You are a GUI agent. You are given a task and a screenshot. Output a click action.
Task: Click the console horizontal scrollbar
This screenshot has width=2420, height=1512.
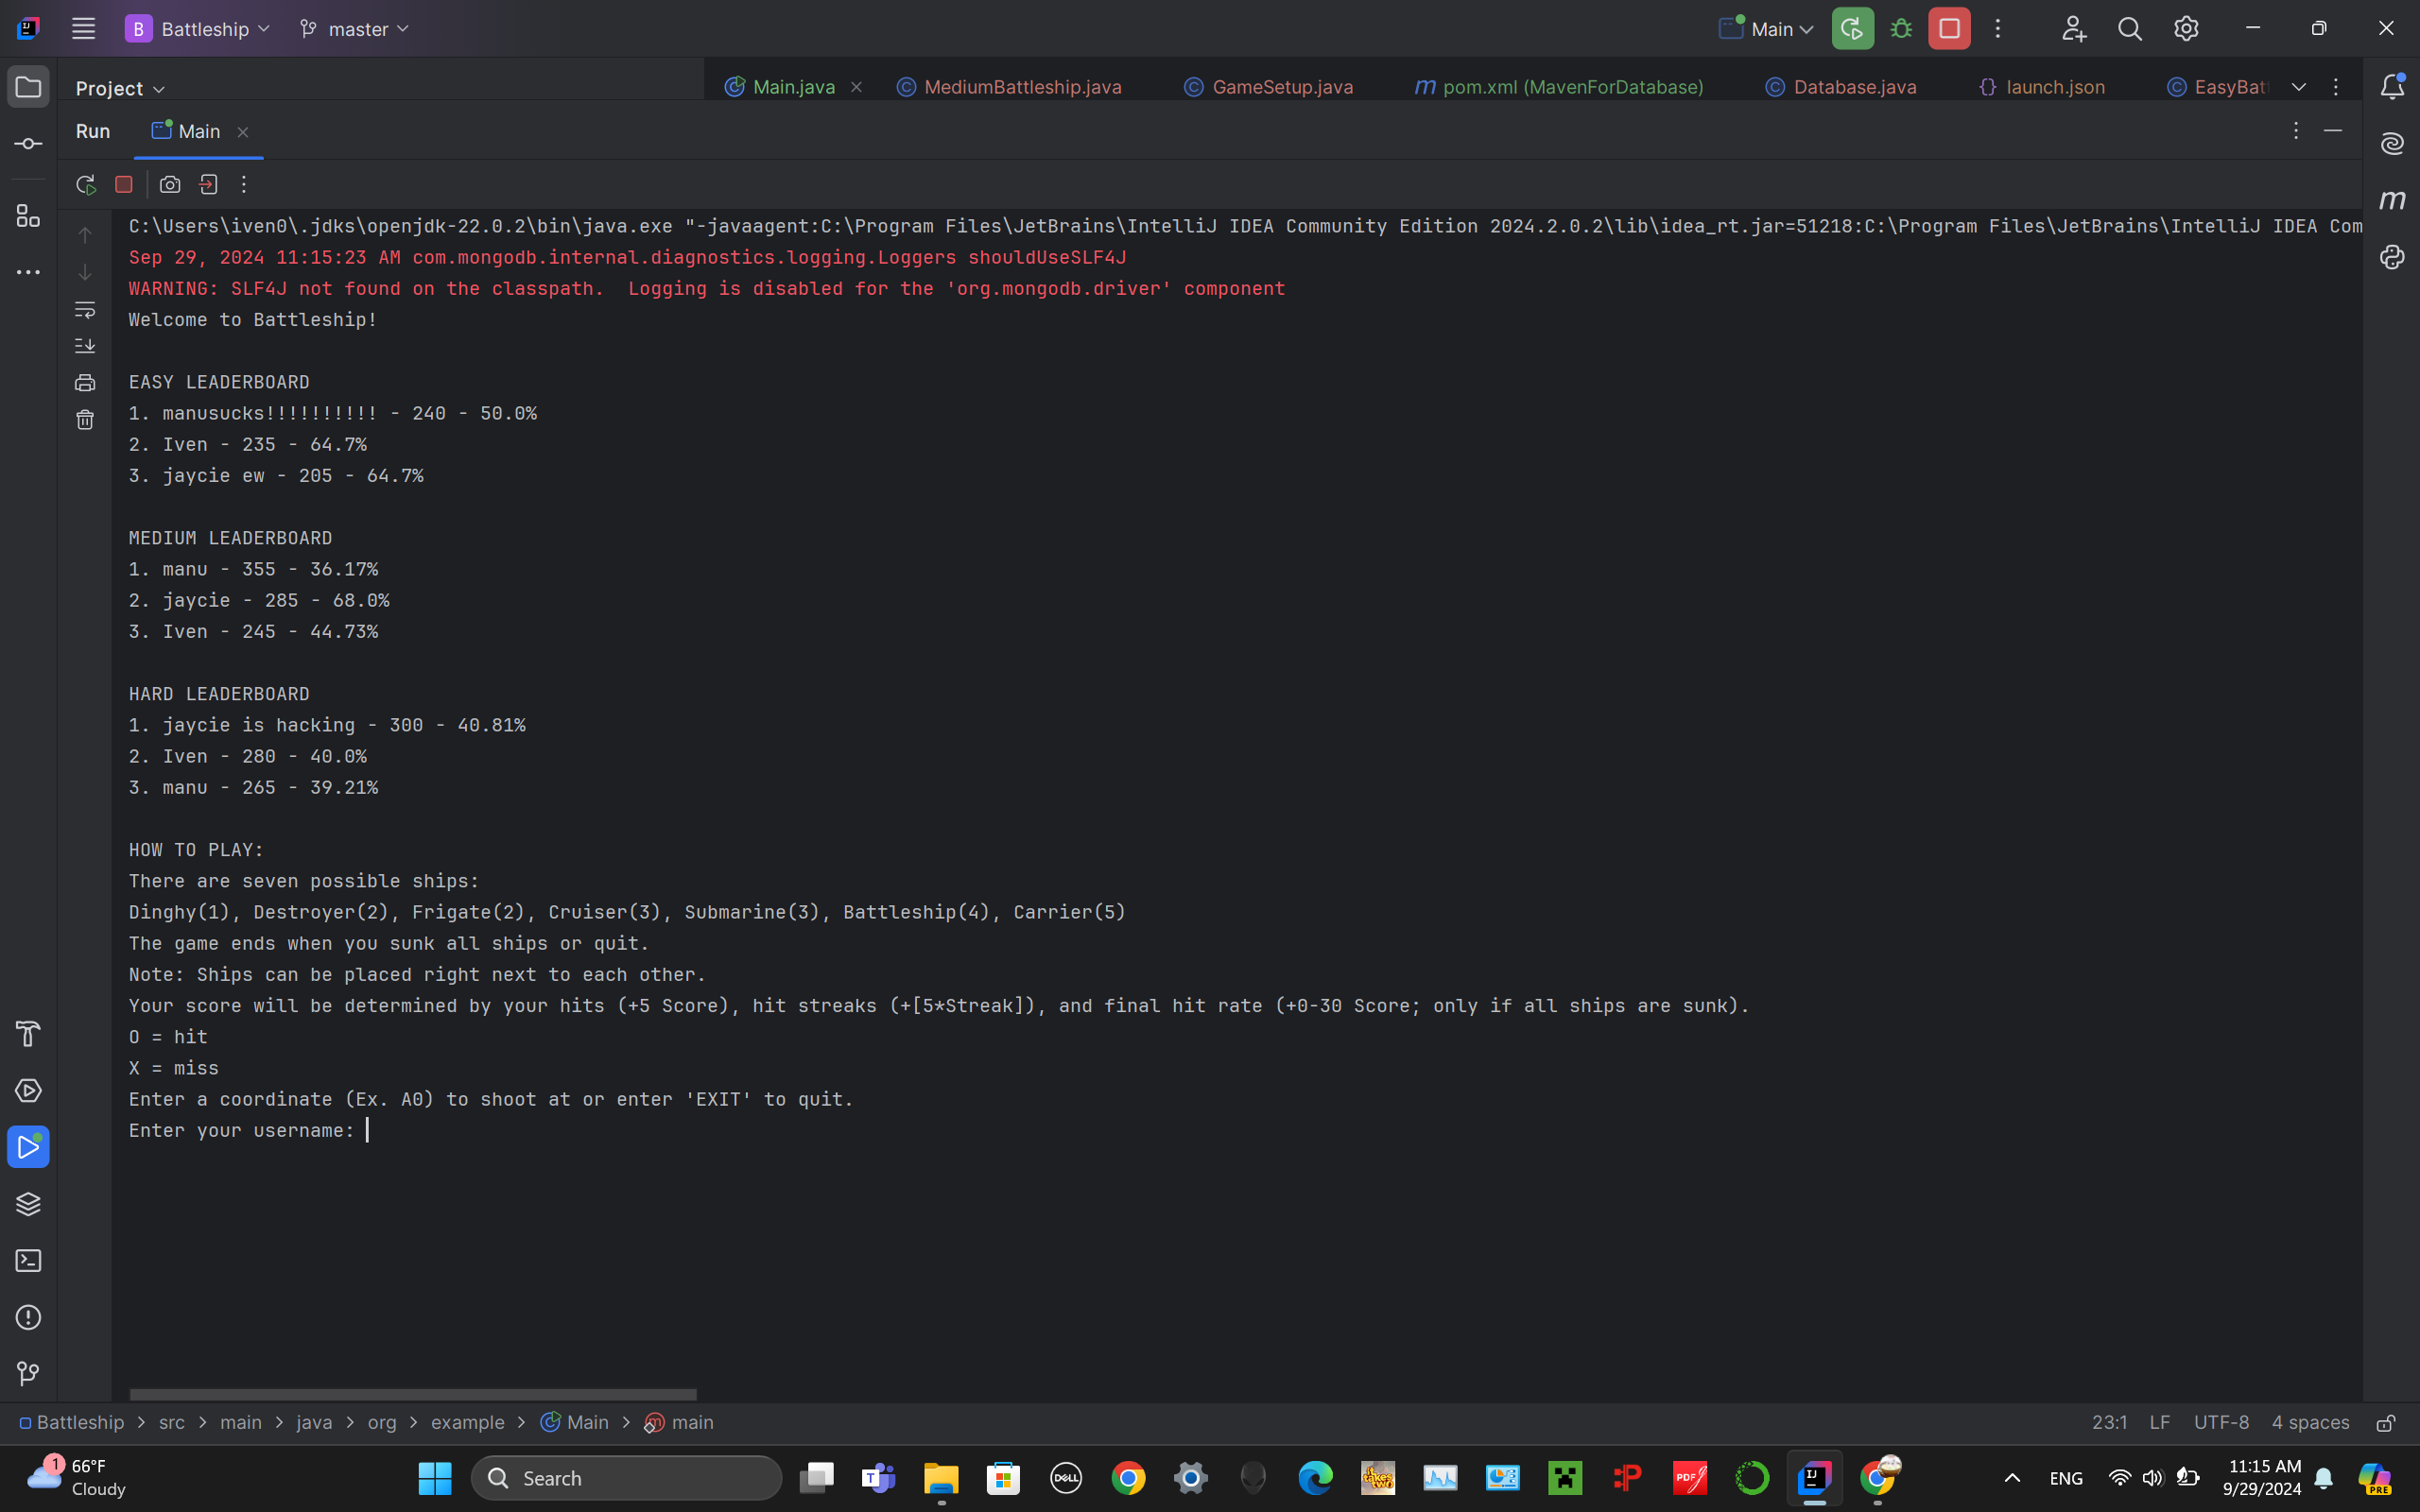tap(412, 1394)
